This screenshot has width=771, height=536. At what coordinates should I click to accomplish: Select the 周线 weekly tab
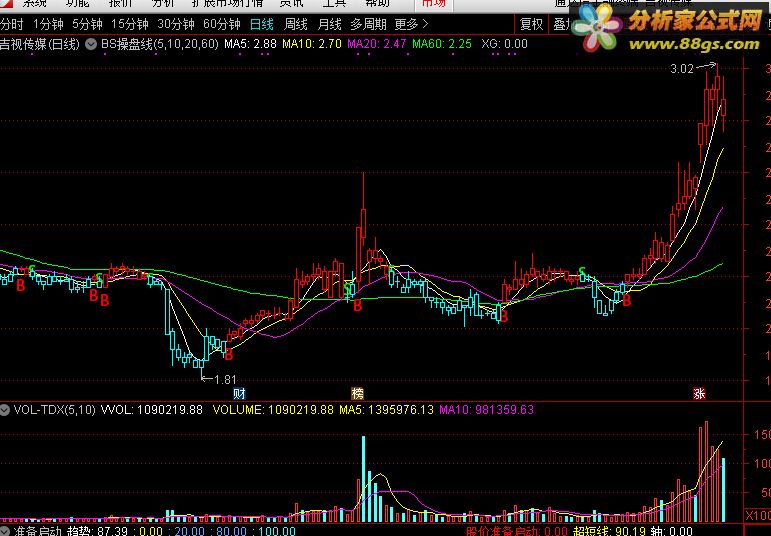click(x=296, y=24)
